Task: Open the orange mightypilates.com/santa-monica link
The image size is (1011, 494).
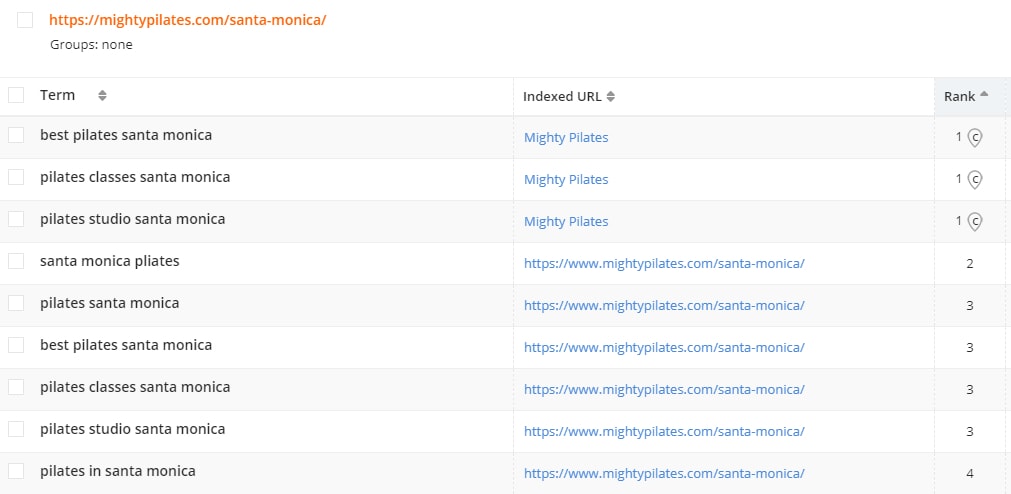Action: 188,20
